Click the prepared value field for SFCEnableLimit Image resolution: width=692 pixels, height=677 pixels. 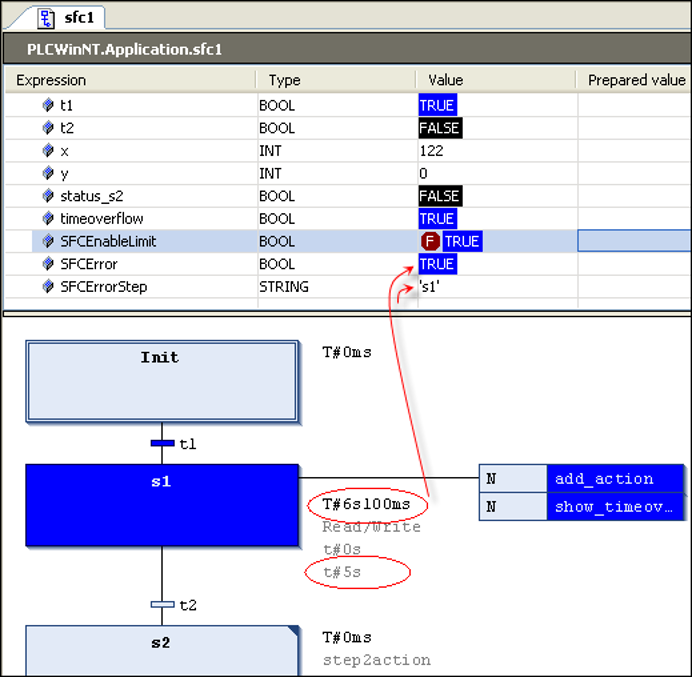(634, 241)
